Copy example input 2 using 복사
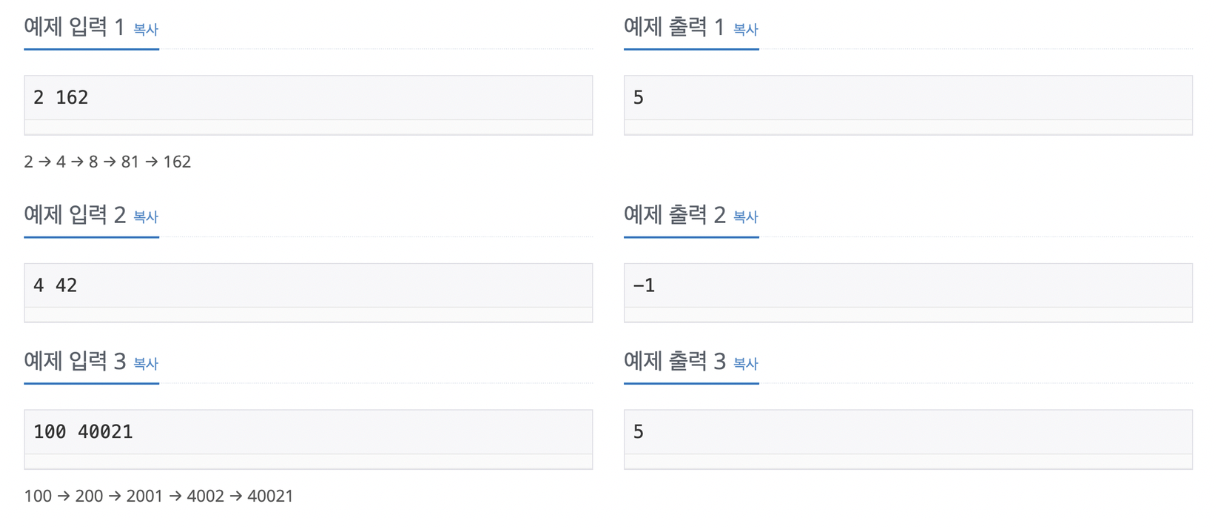 (146, 217)
